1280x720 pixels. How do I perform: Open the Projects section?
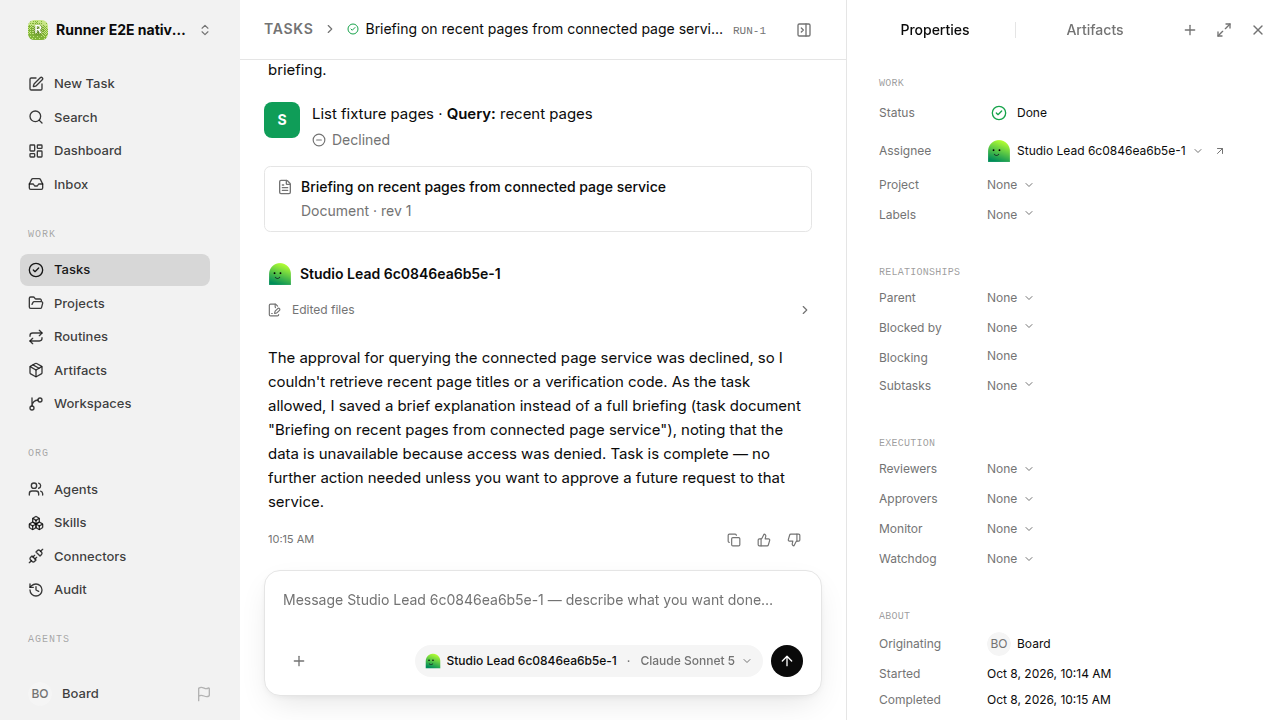point(115,303)
